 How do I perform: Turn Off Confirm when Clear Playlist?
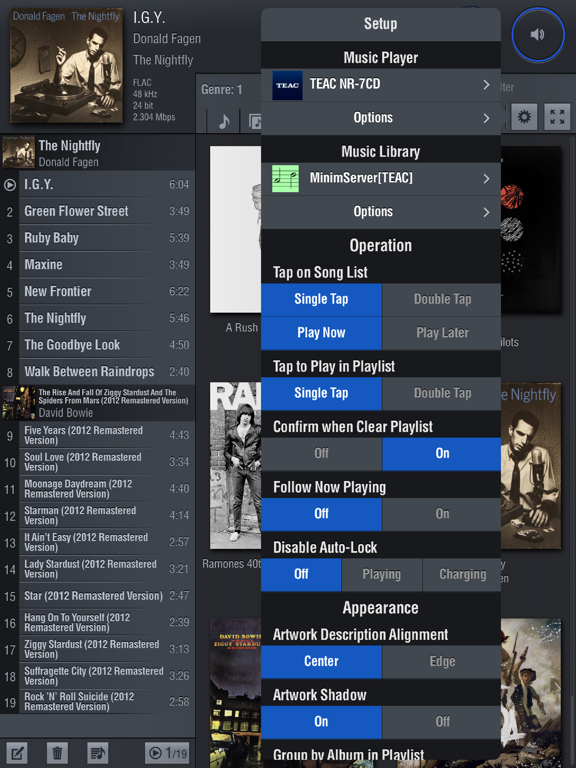point(321,454)
